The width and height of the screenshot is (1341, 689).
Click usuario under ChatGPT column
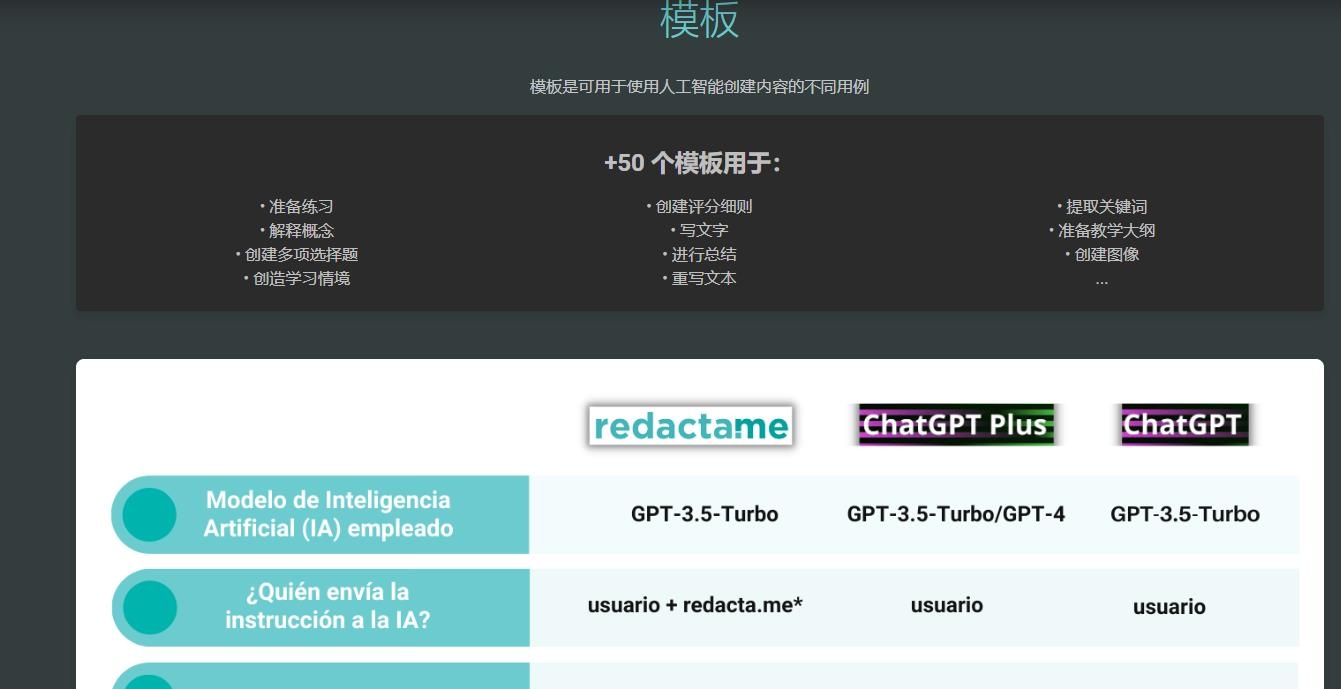(1169, 607)
